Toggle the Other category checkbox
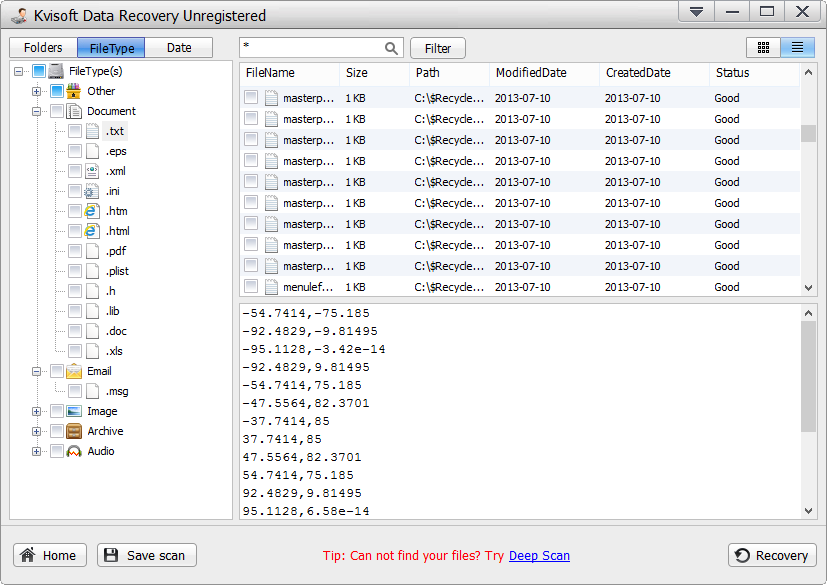The width and height of the screenshot is (827, 585). click(x=57, y=91)
